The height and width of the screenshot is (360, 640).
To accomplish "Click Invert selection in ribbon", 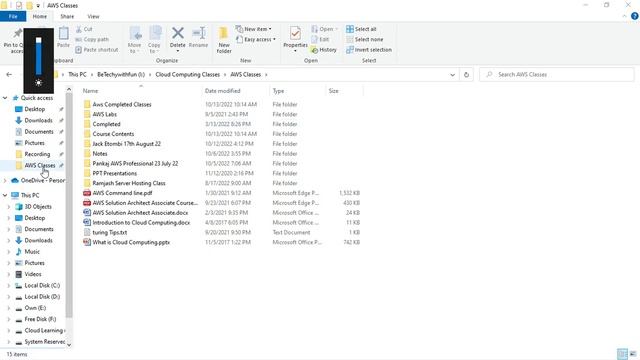I will (369, 50).
